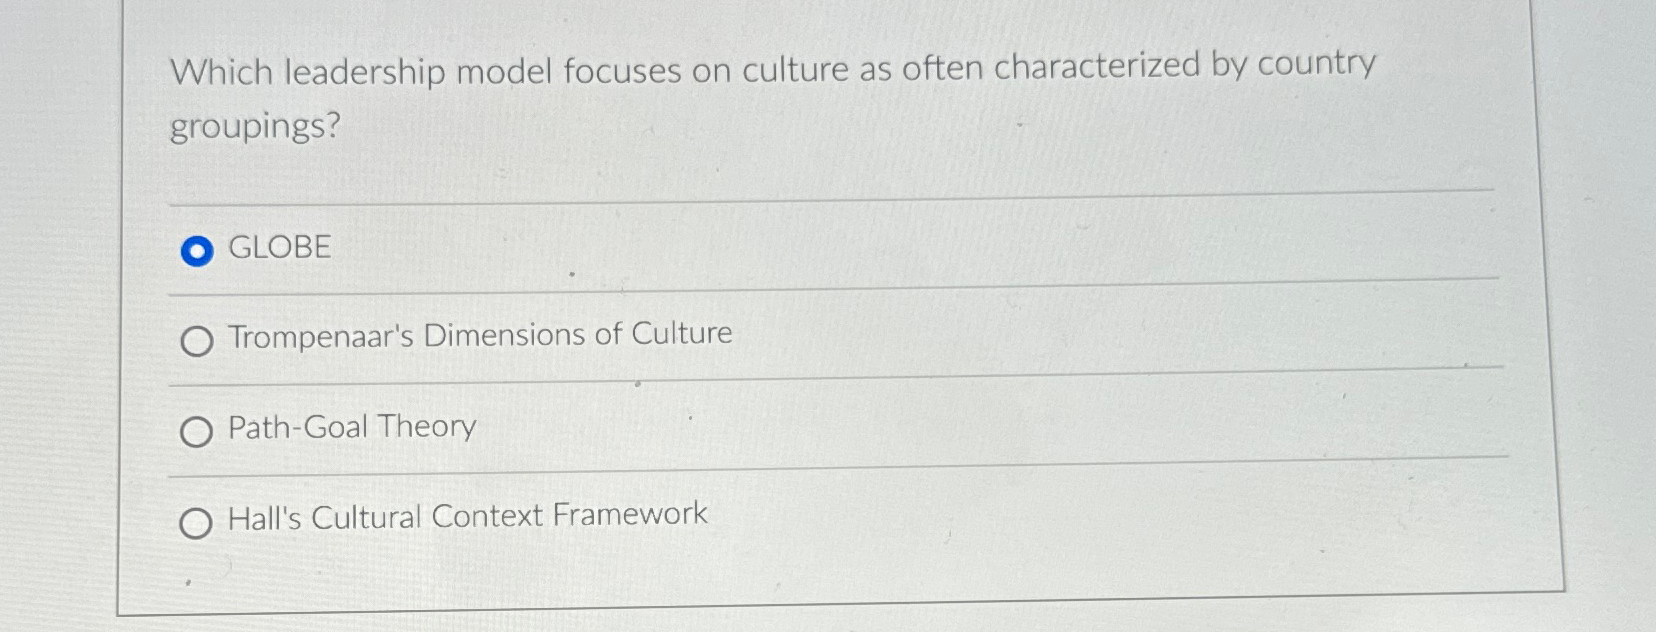This screenshot has height=632, width=1656.
Task: Click the GLOBE answer label text
Action: coord(280,247)
